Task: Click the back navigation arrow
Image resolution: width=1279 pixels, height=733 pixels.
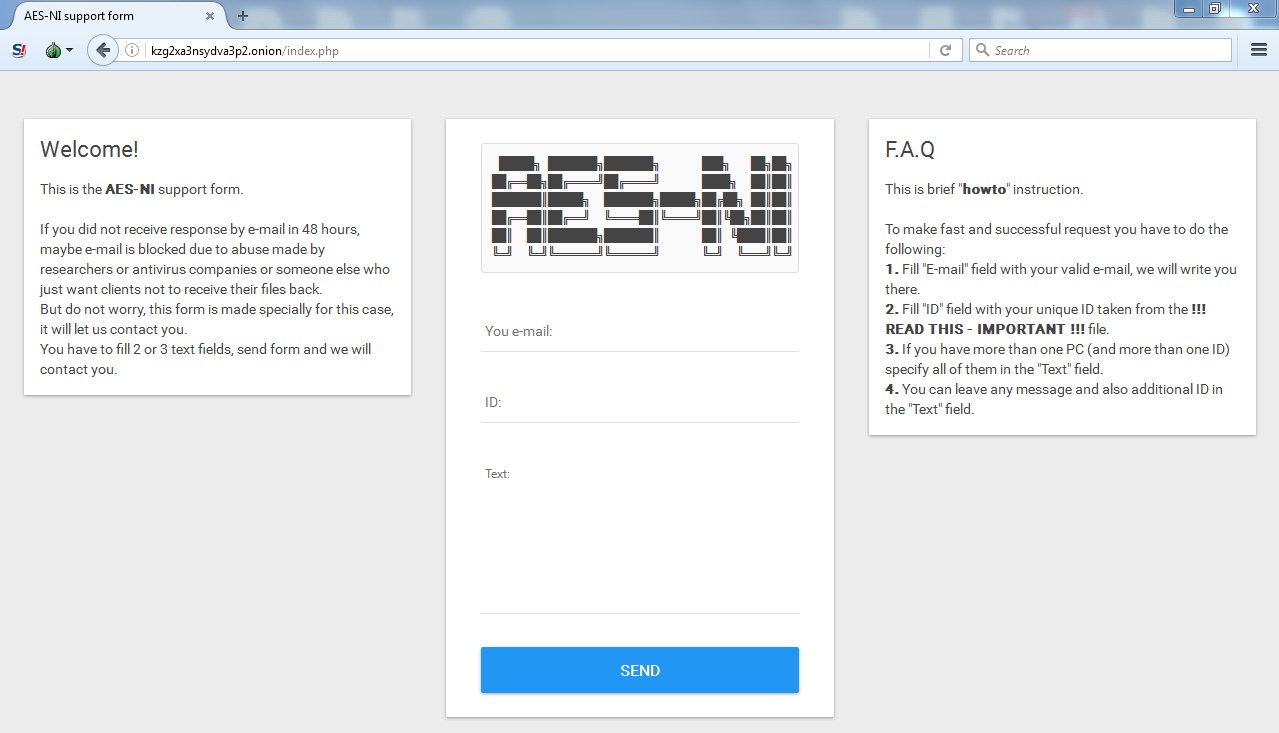Action: pos(102,49)
